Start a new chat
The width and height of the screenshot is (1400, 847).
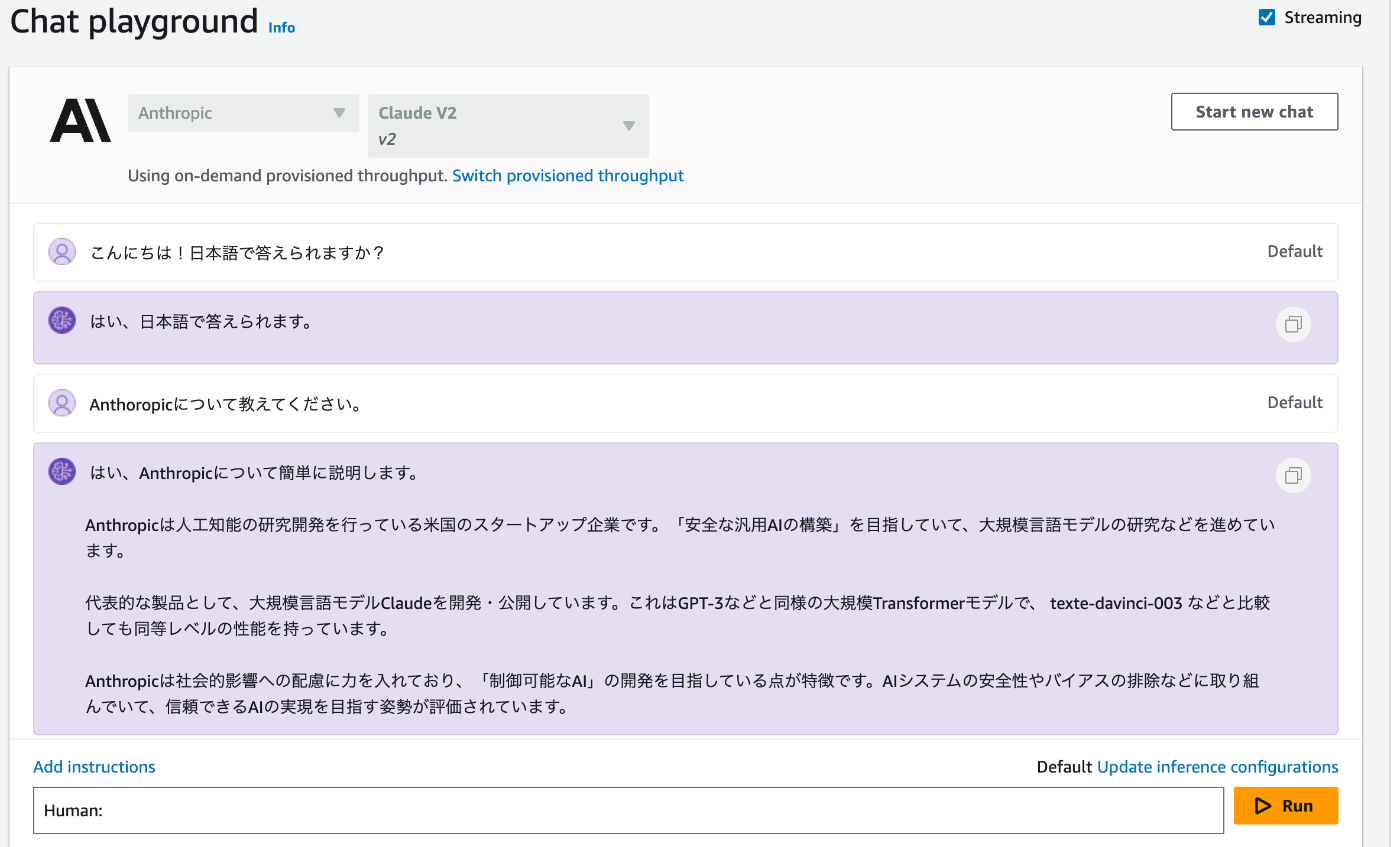[x=1254, y=112]
